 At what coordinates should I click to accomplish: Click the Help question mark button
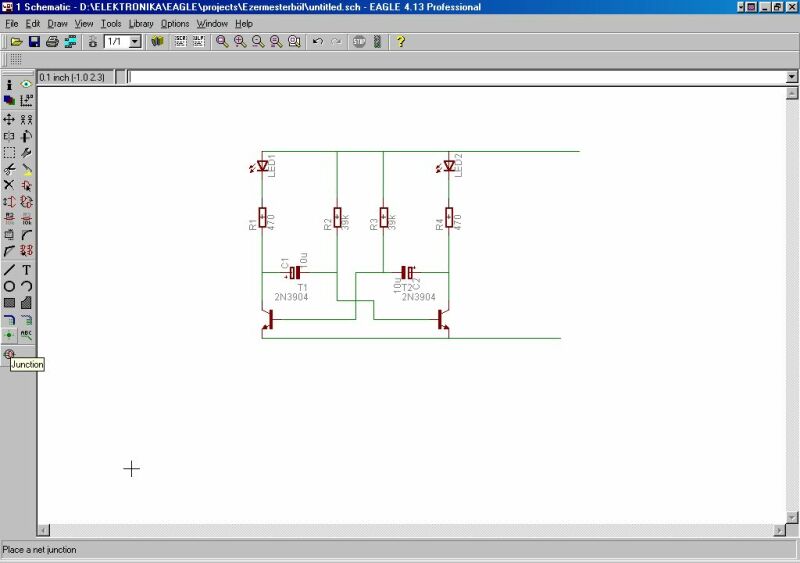point(400,42)
